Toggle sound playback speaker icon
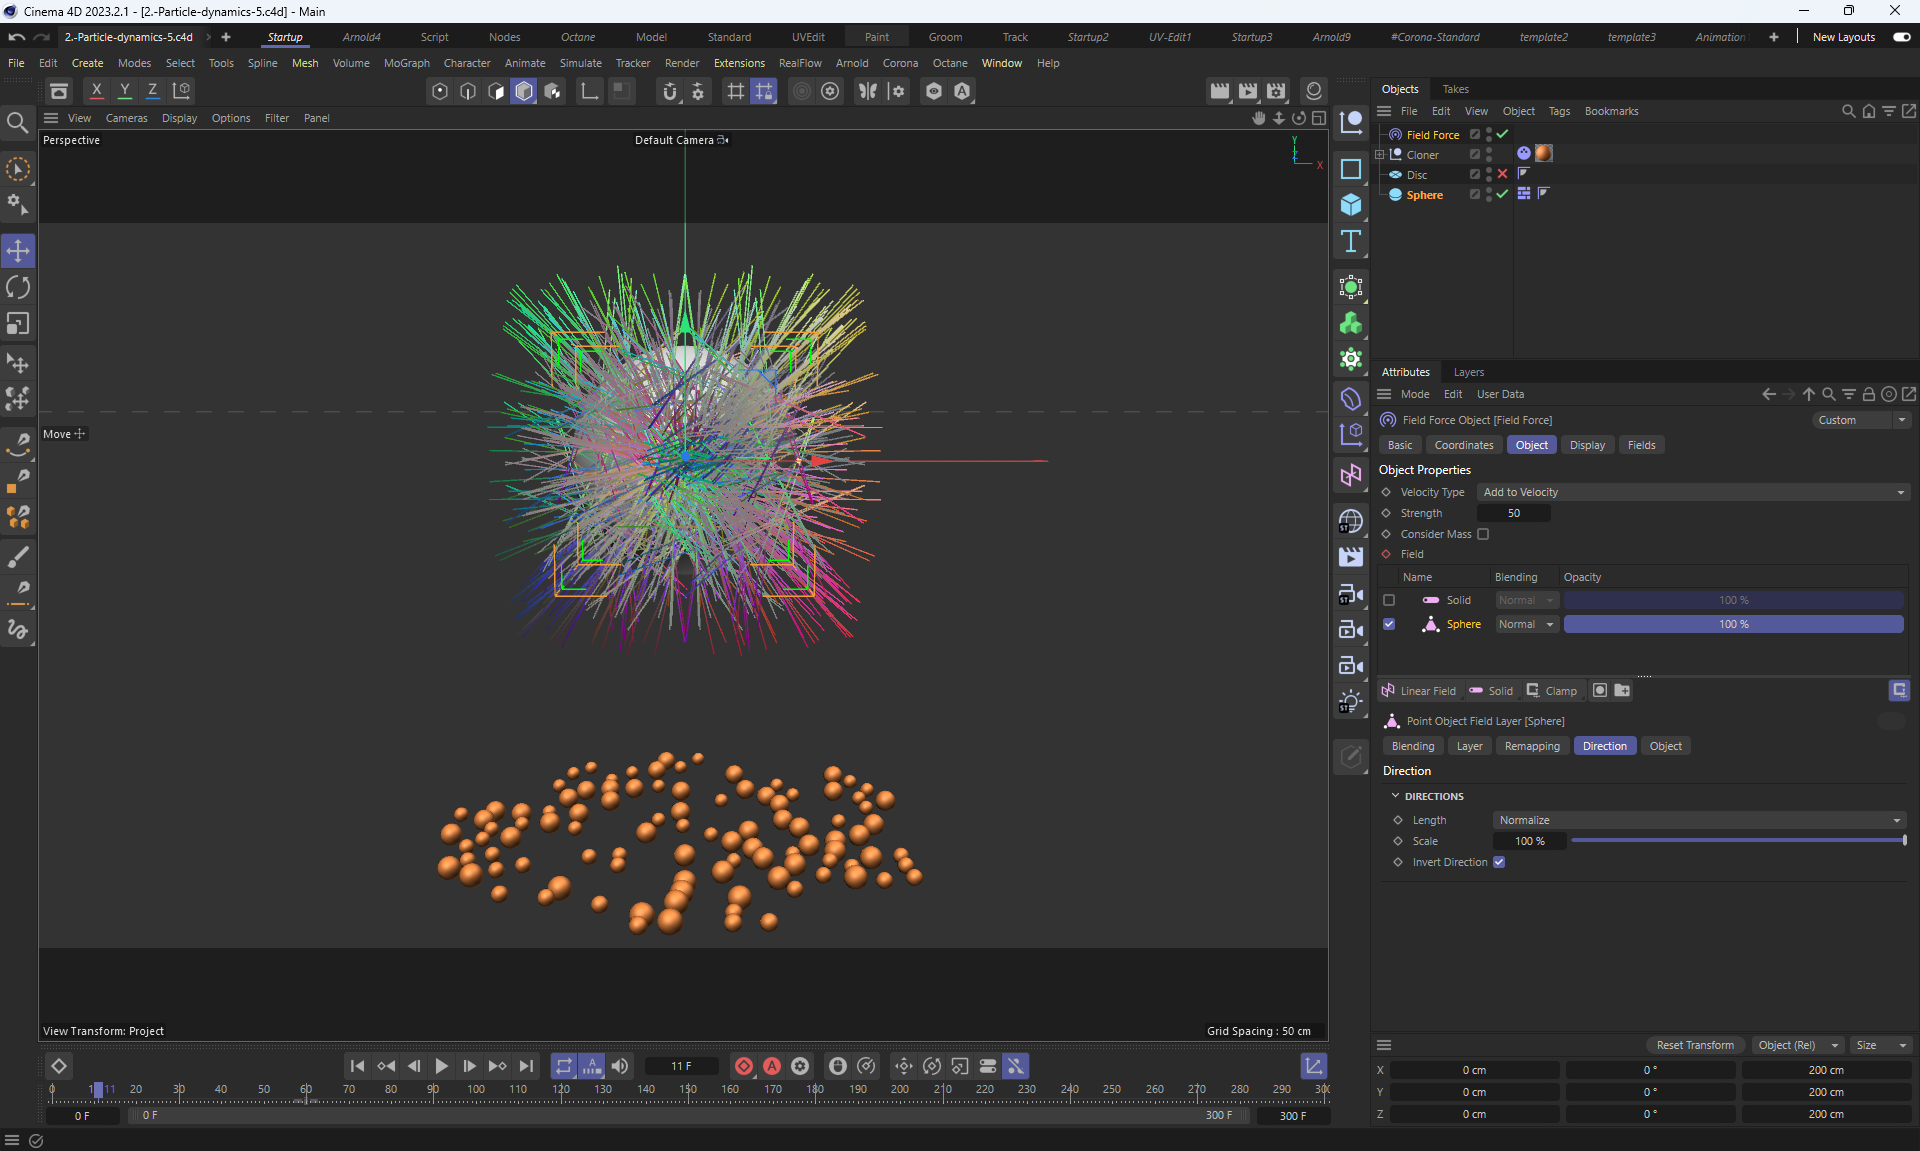This screenshot has width=1920, height=1151. (620, 1066)
